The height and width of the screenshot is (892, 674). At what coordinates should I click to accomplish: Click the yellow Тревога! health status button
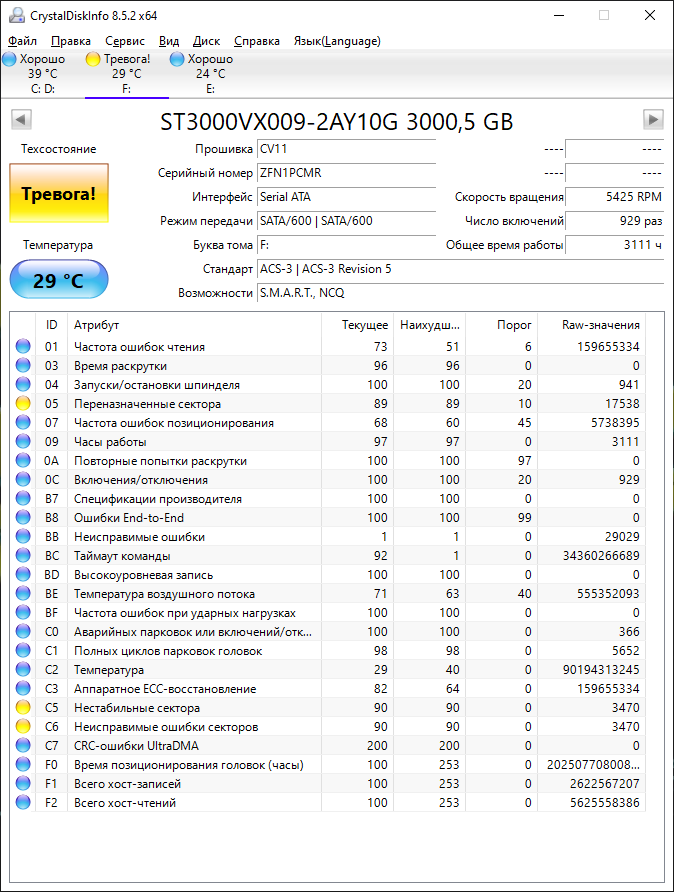click(58, 193)
